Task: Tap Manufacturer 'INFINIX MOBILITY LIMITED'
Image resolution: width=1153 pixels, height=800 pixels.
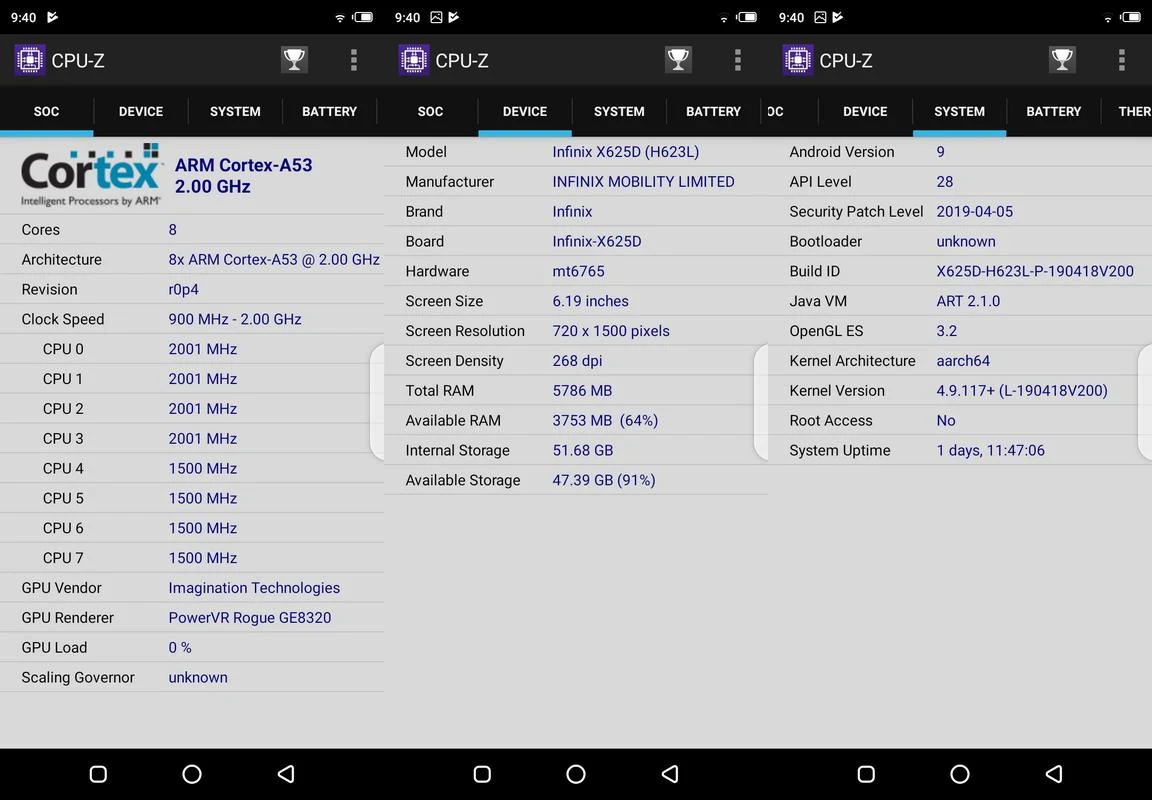Action: coord(643,182)
